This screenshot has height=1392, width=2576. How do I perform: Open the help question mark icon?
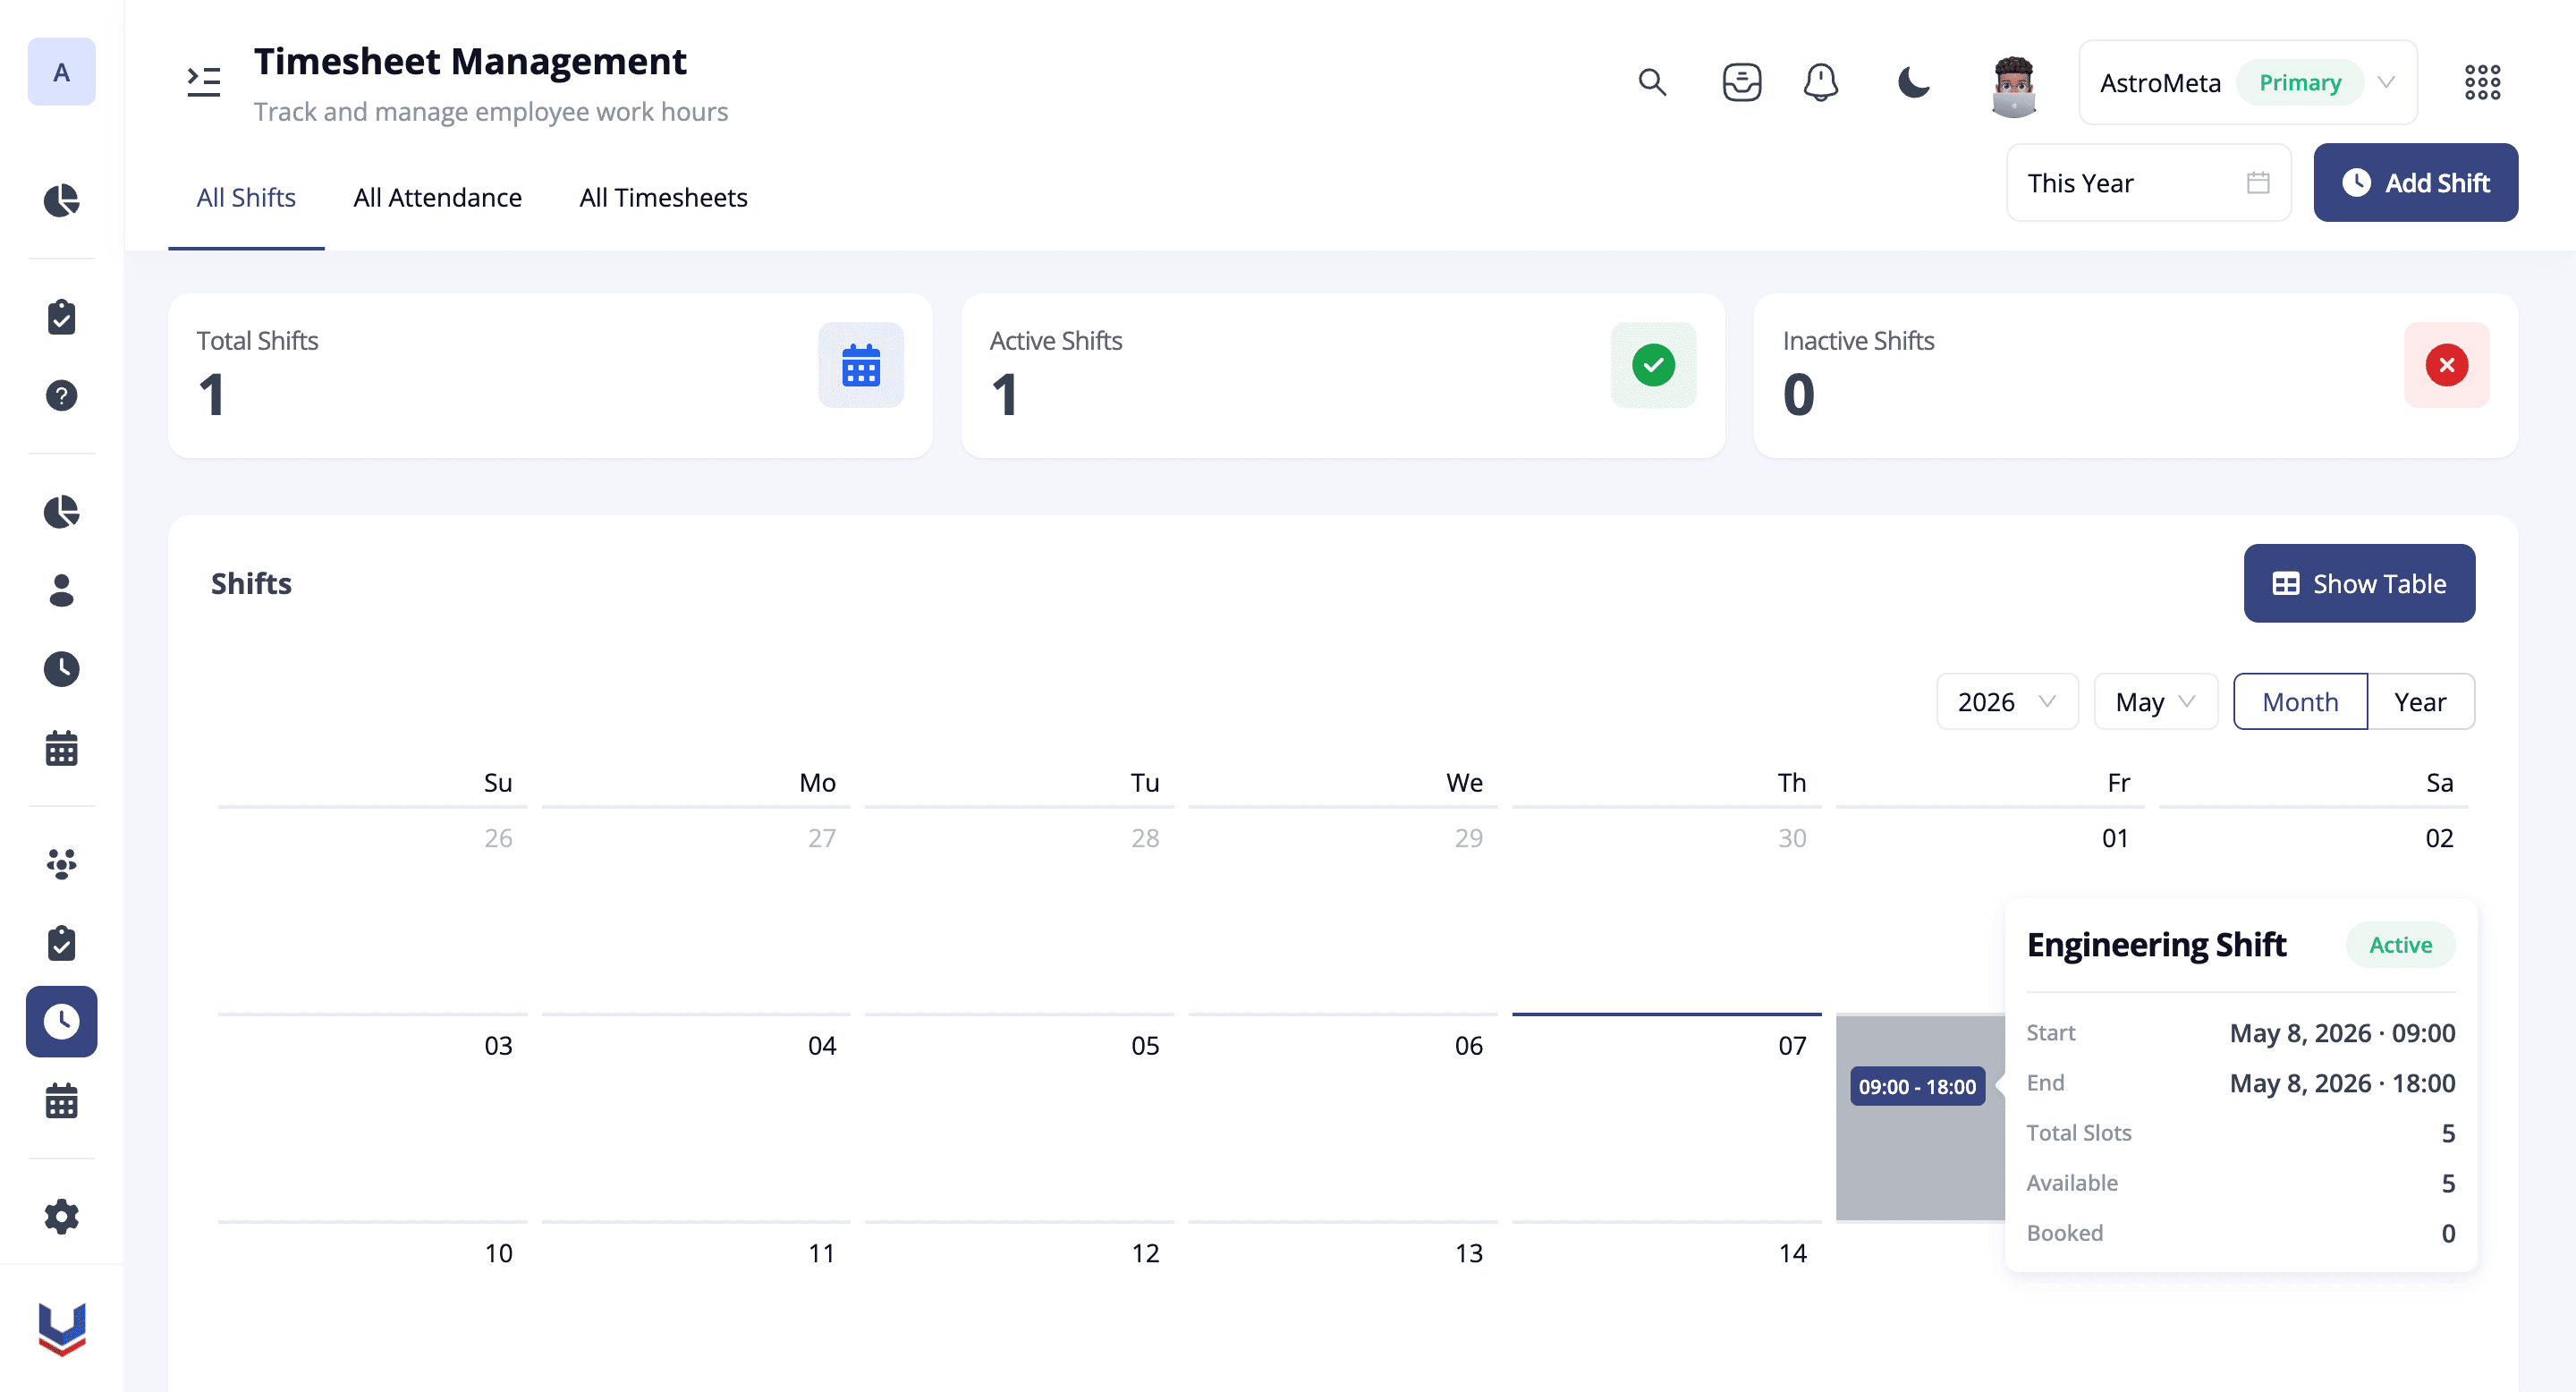click(x=61, y=395)
